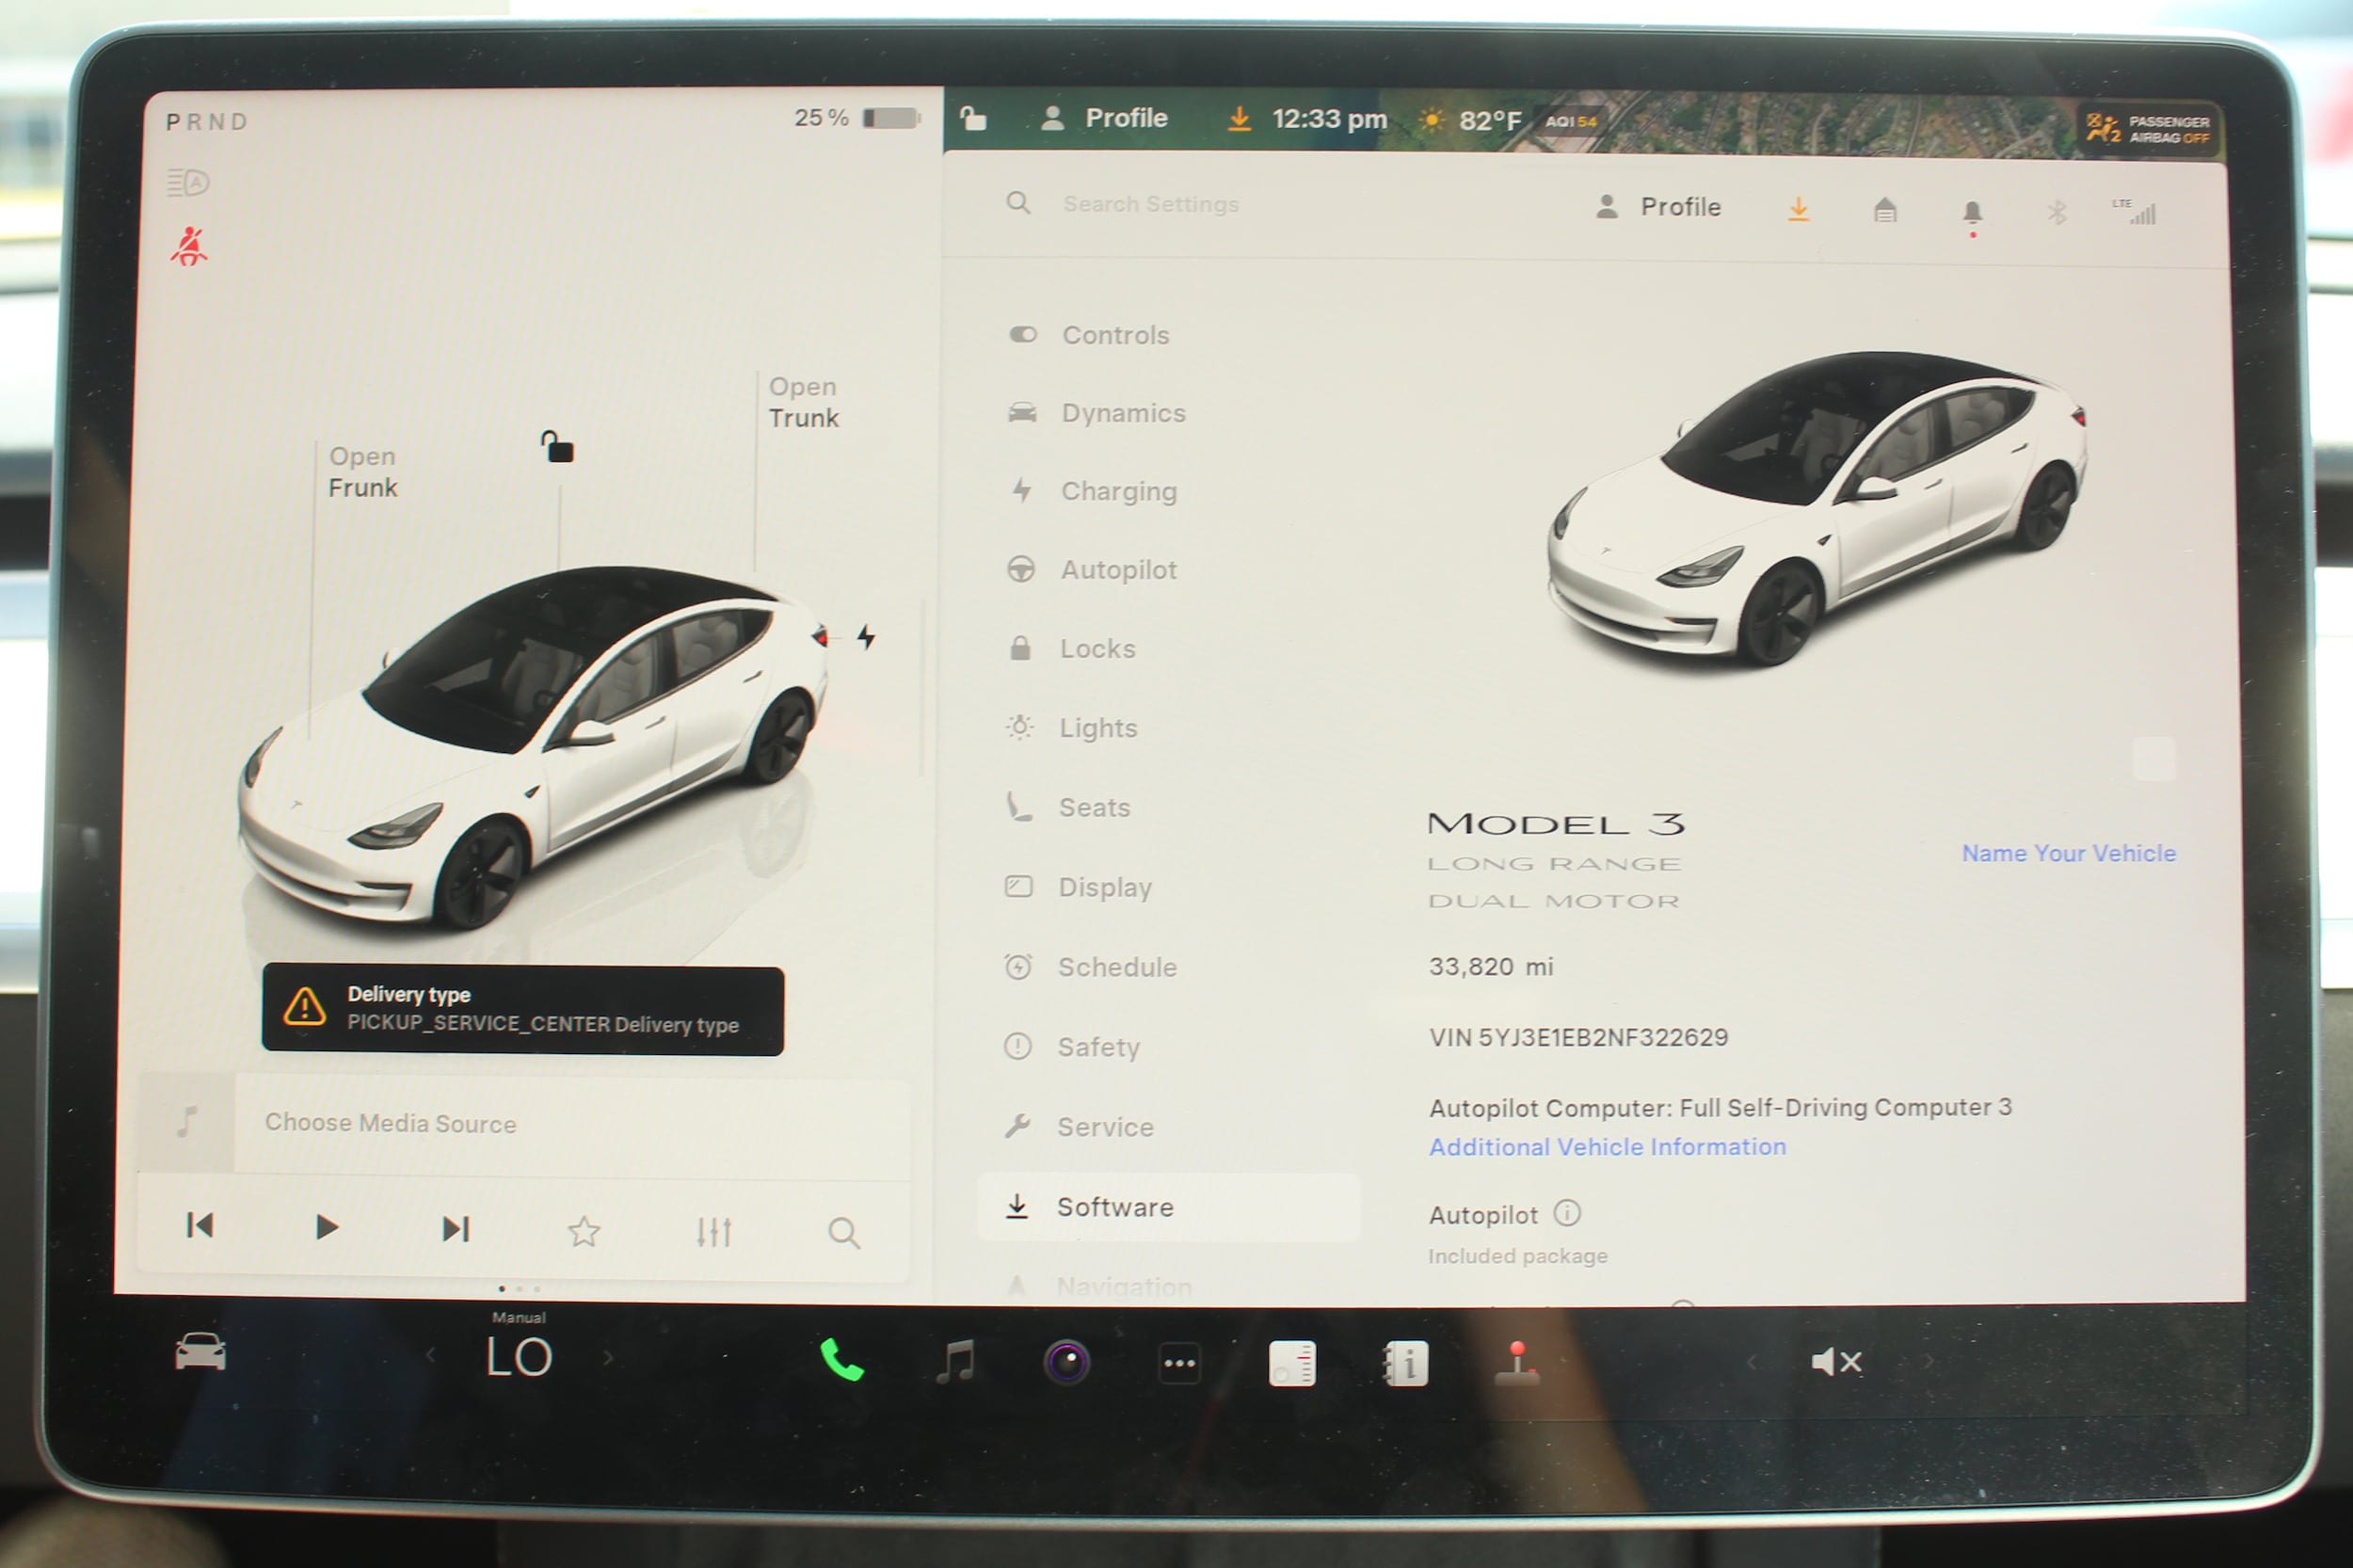Open the HomeLink garage icon
Screen dimensions: 2353x1568
click(x=1884, y=210)
